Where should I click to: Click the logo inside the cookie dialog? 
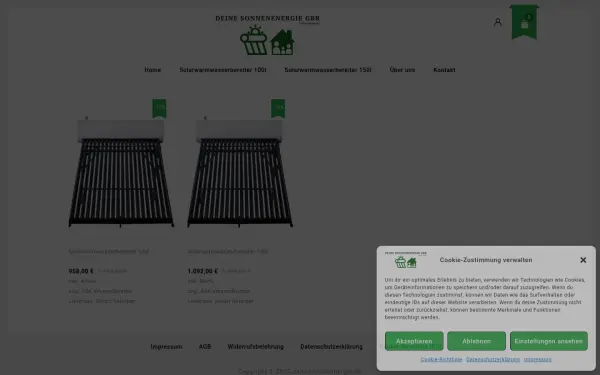[406, 260]
